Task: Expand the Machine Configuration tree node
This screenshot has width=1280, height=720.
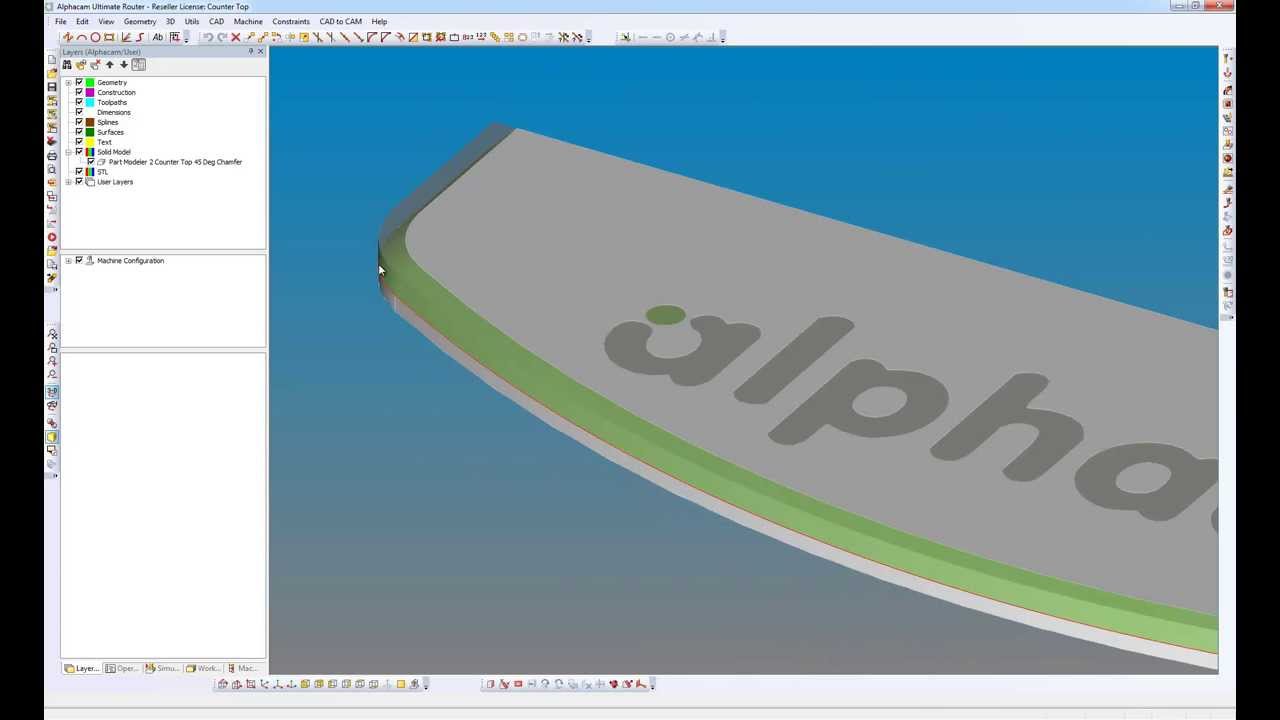Action: point(68,260)
